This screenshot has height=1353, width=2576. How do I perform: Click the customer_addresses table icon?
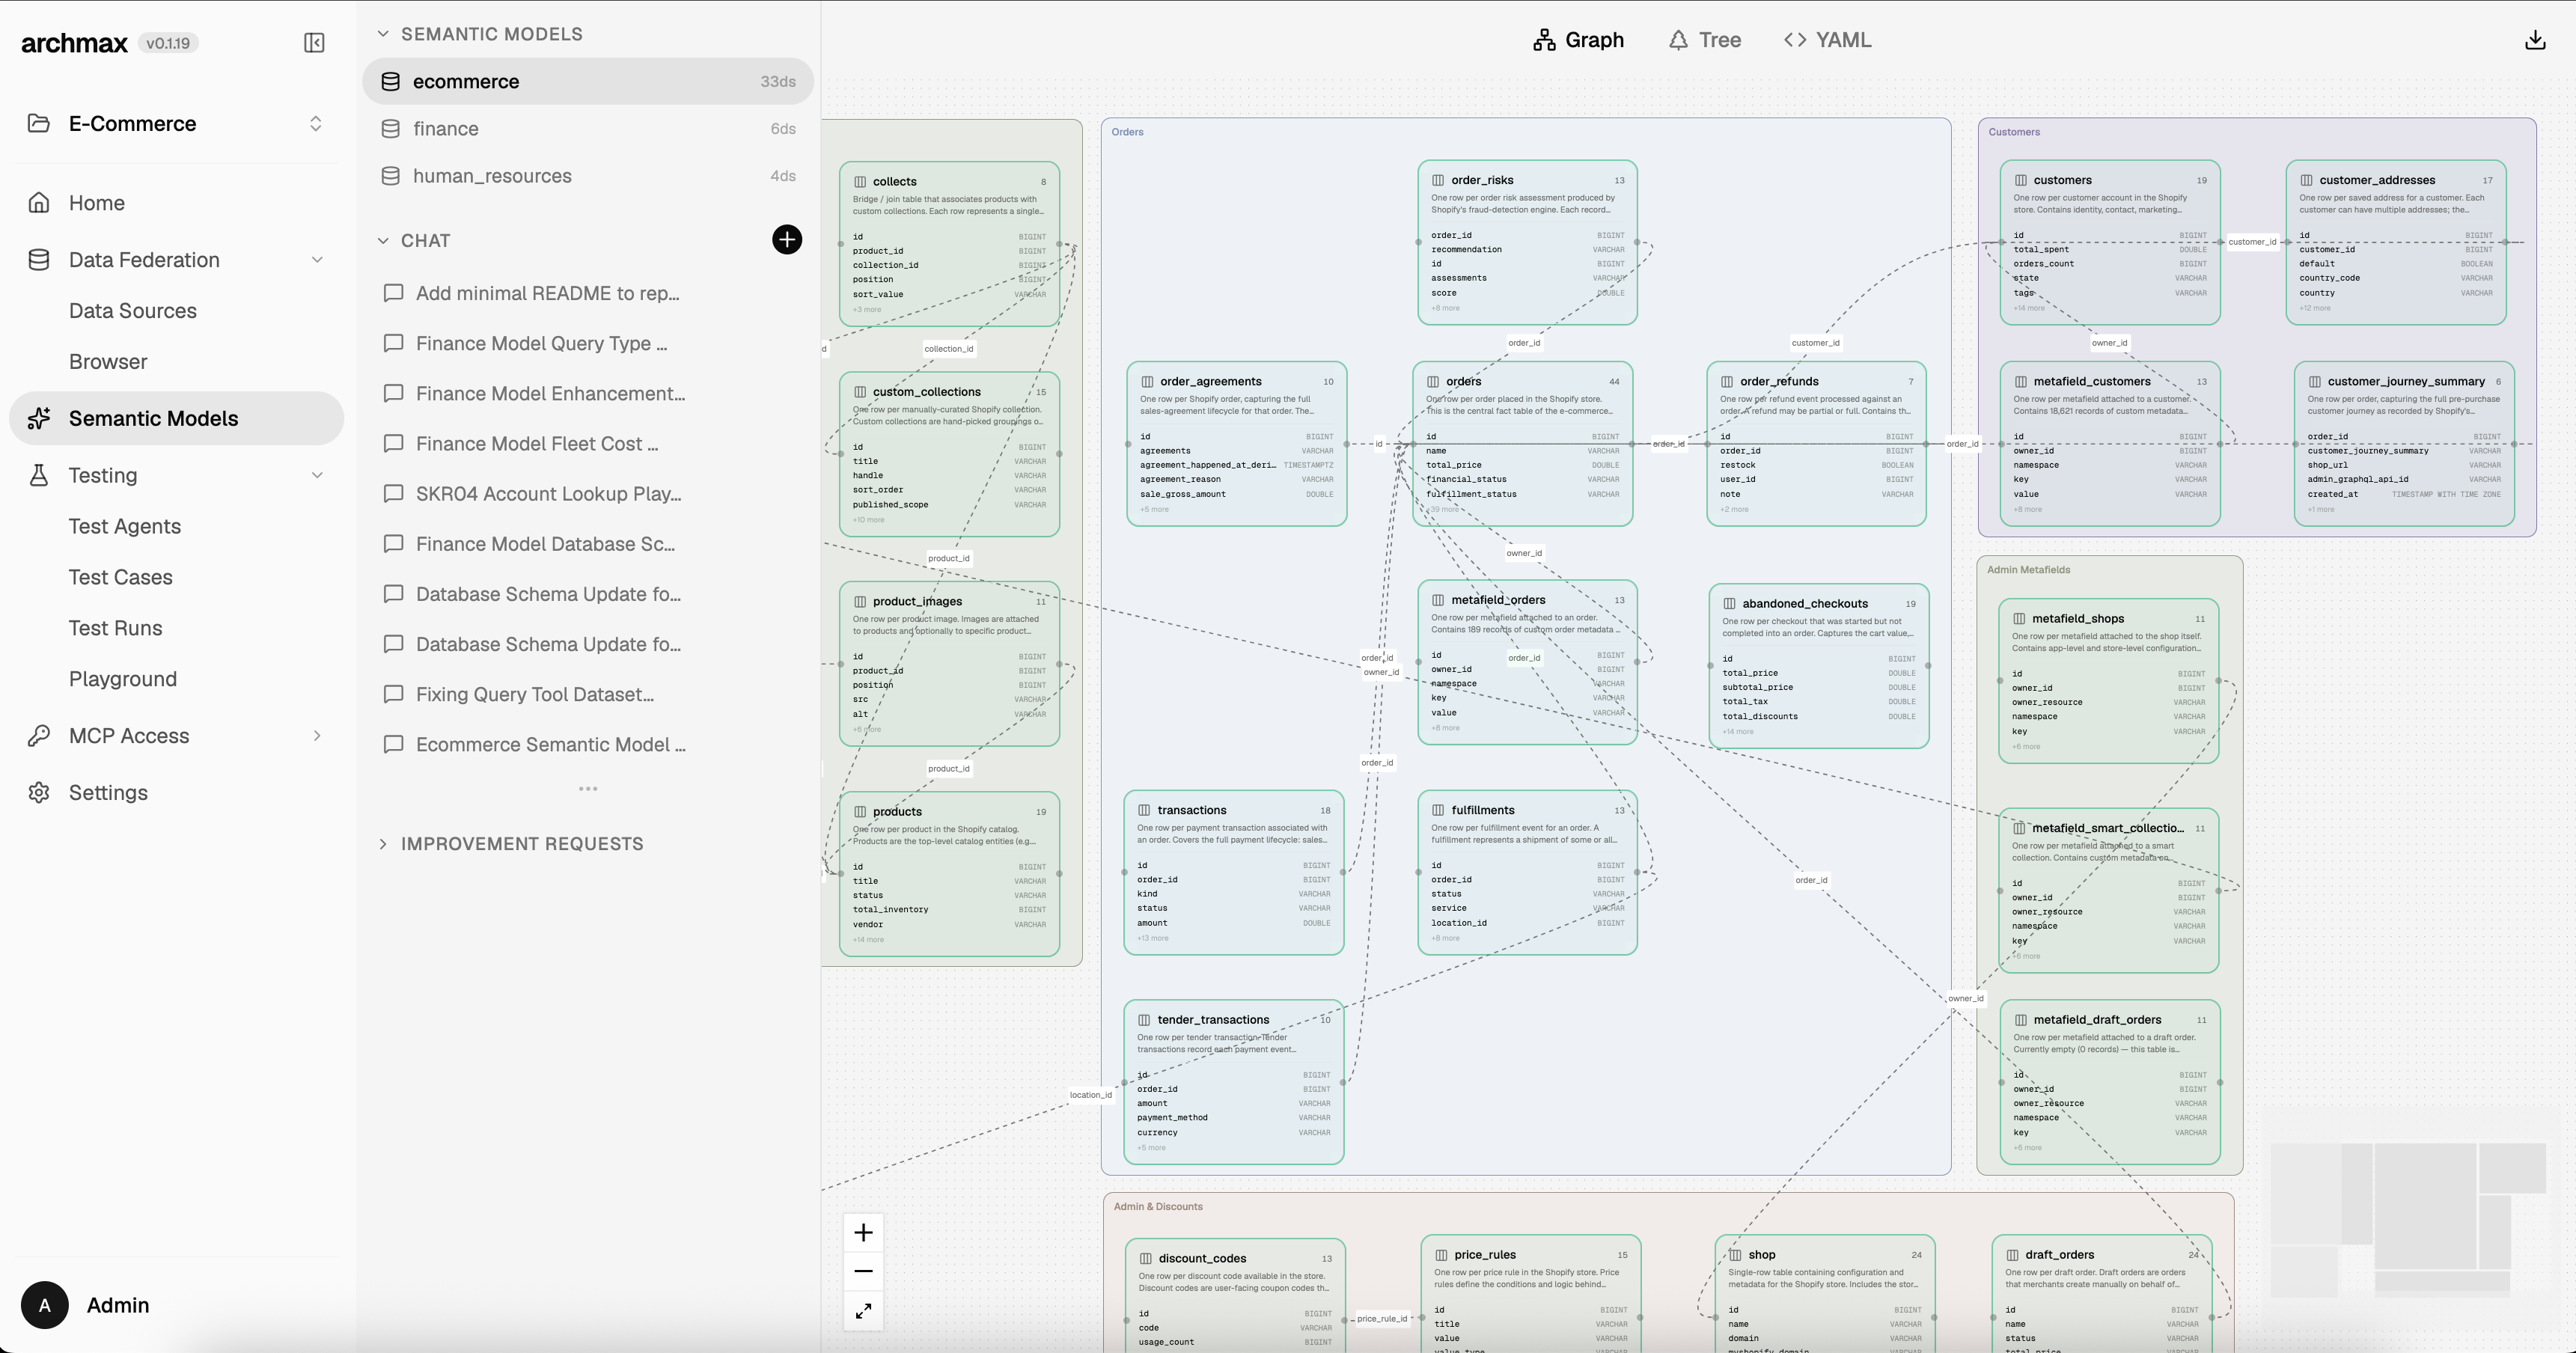pyautogui.click(x=2306, y=180)
